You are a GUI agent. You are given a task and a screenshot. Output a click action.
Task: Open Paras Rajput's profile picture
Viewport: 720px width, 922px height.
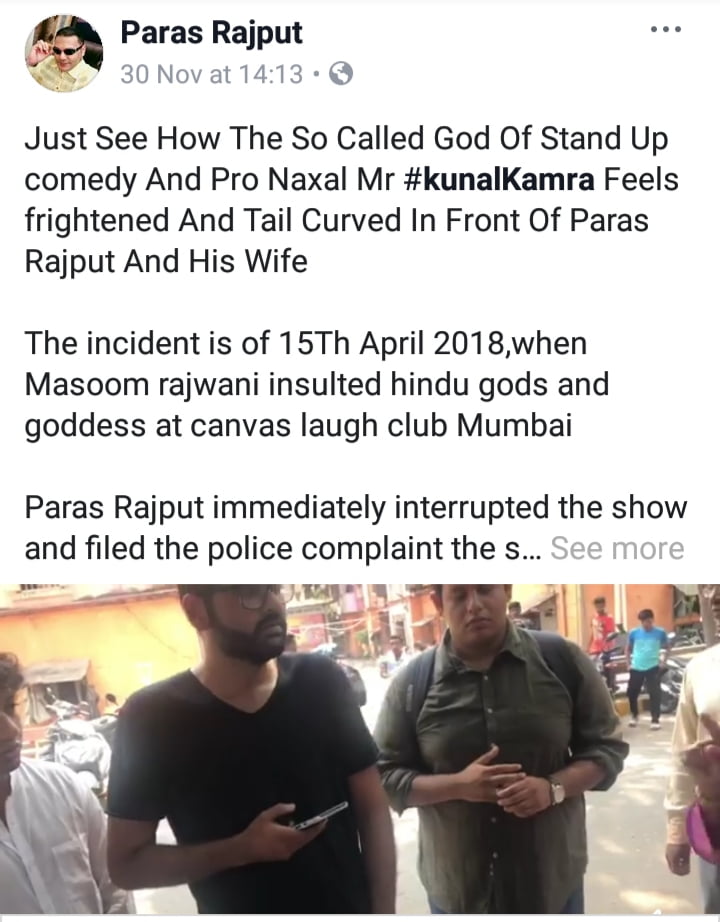(64, 54)
